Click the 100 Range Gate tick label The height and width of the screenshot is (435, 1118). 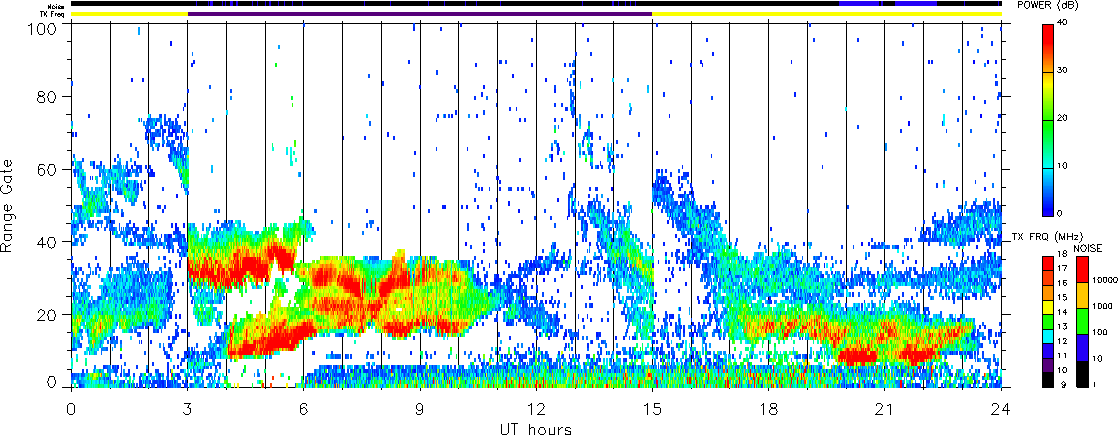pyautogui.click(x=44, y=29)
